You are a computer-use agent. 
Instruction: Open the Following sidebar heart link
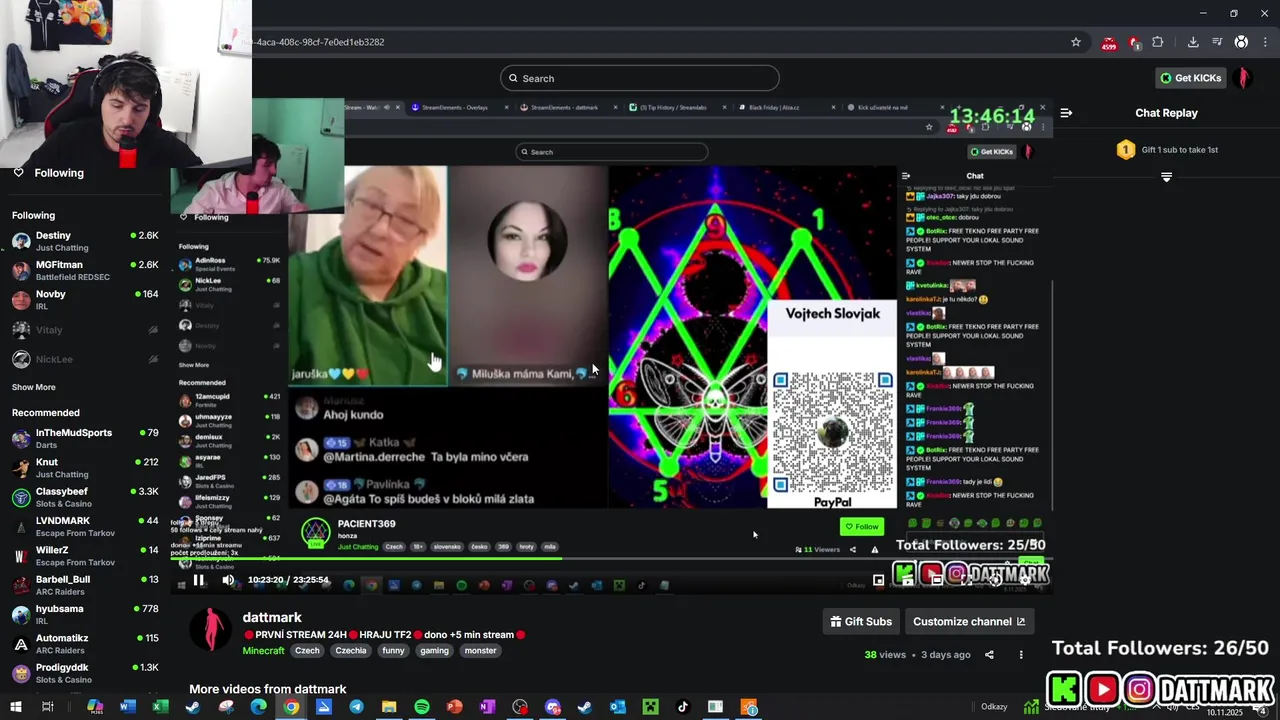tap(48, 173)
